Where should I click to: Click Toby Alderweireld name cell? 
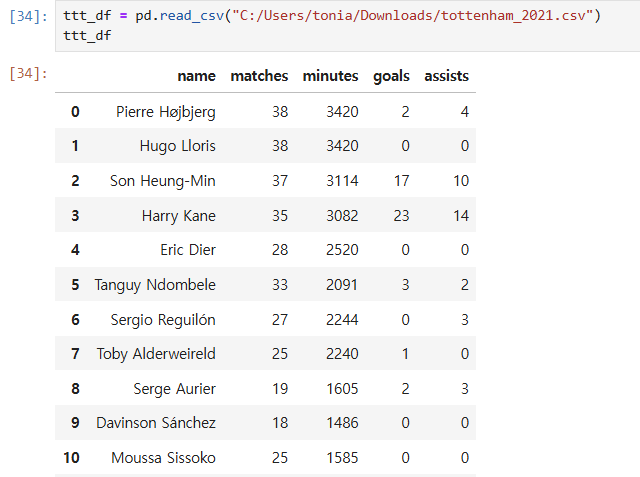156,354
